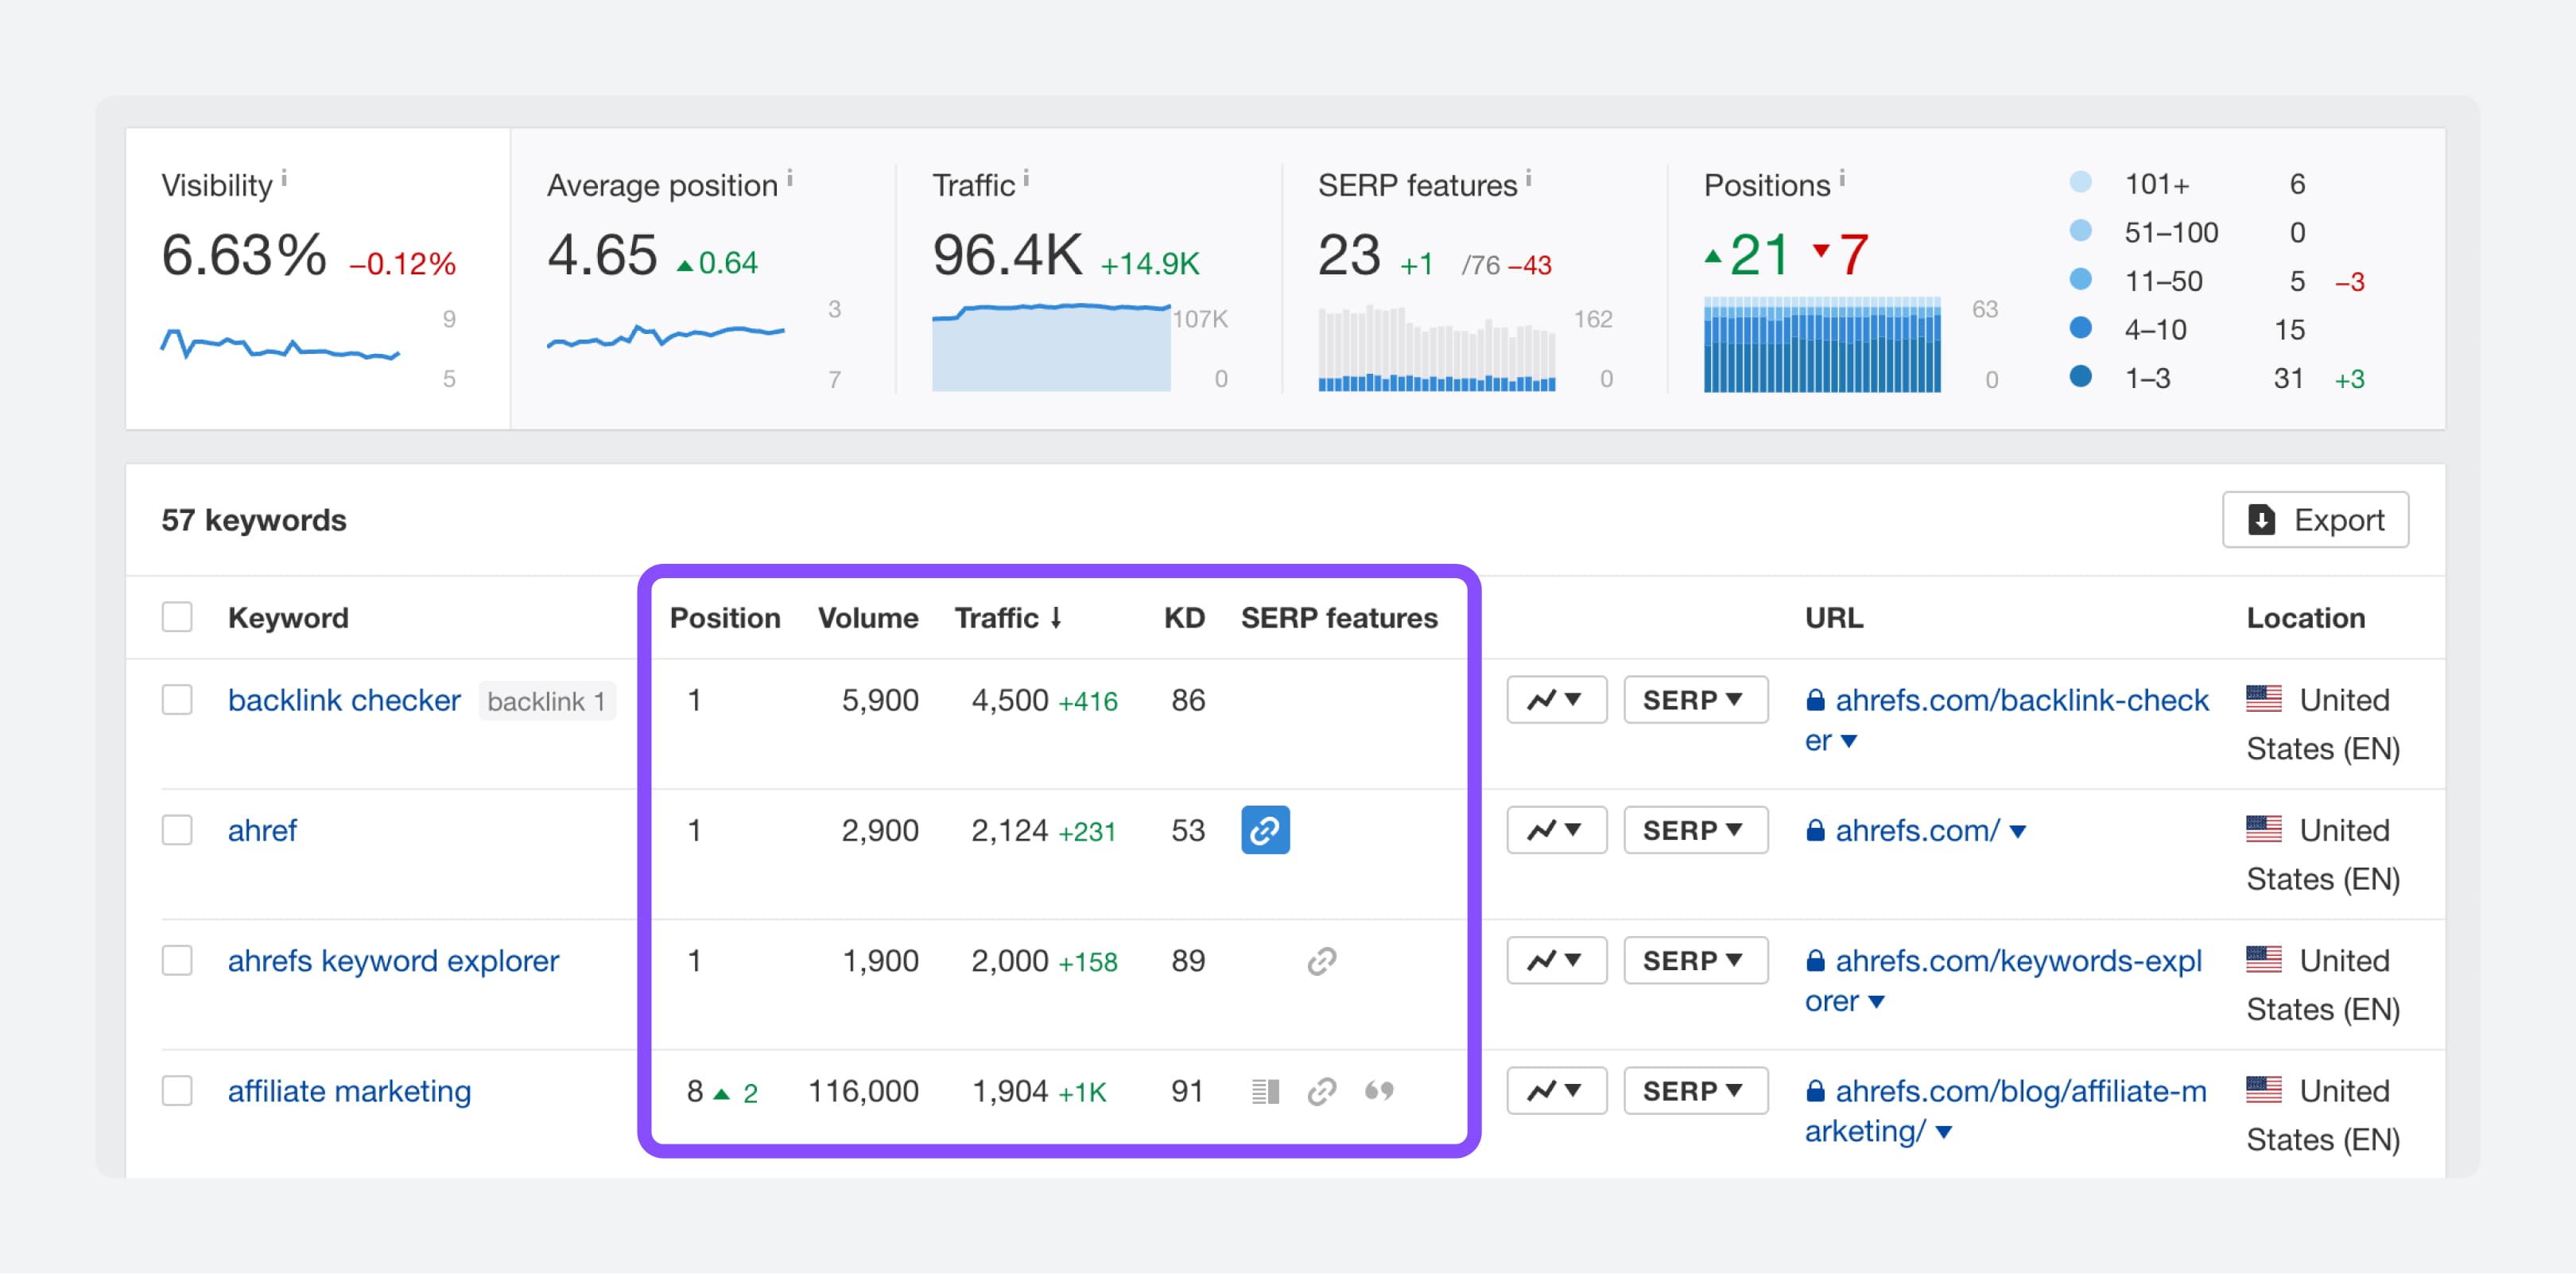This screenshot has height=1274, width=2576.
Task: Check the affiliate marketing row checkbox
Action: pyautogui.click(x=177, y=1091)
